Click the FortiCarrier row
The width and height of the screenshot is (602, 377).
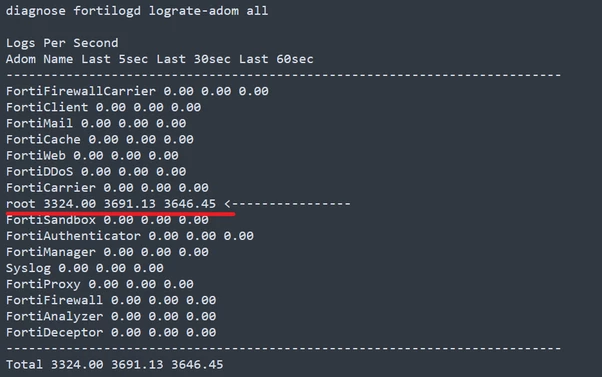(x=107, y=188)
